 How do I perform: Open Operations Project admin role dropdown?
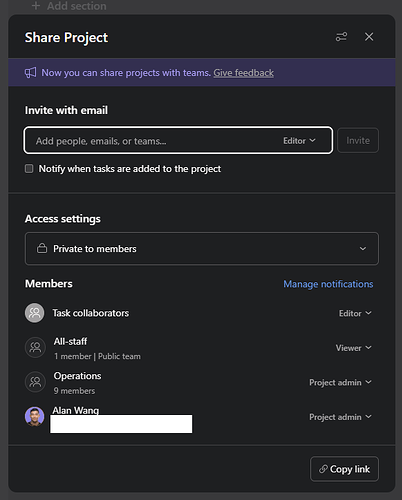point(340,382)
